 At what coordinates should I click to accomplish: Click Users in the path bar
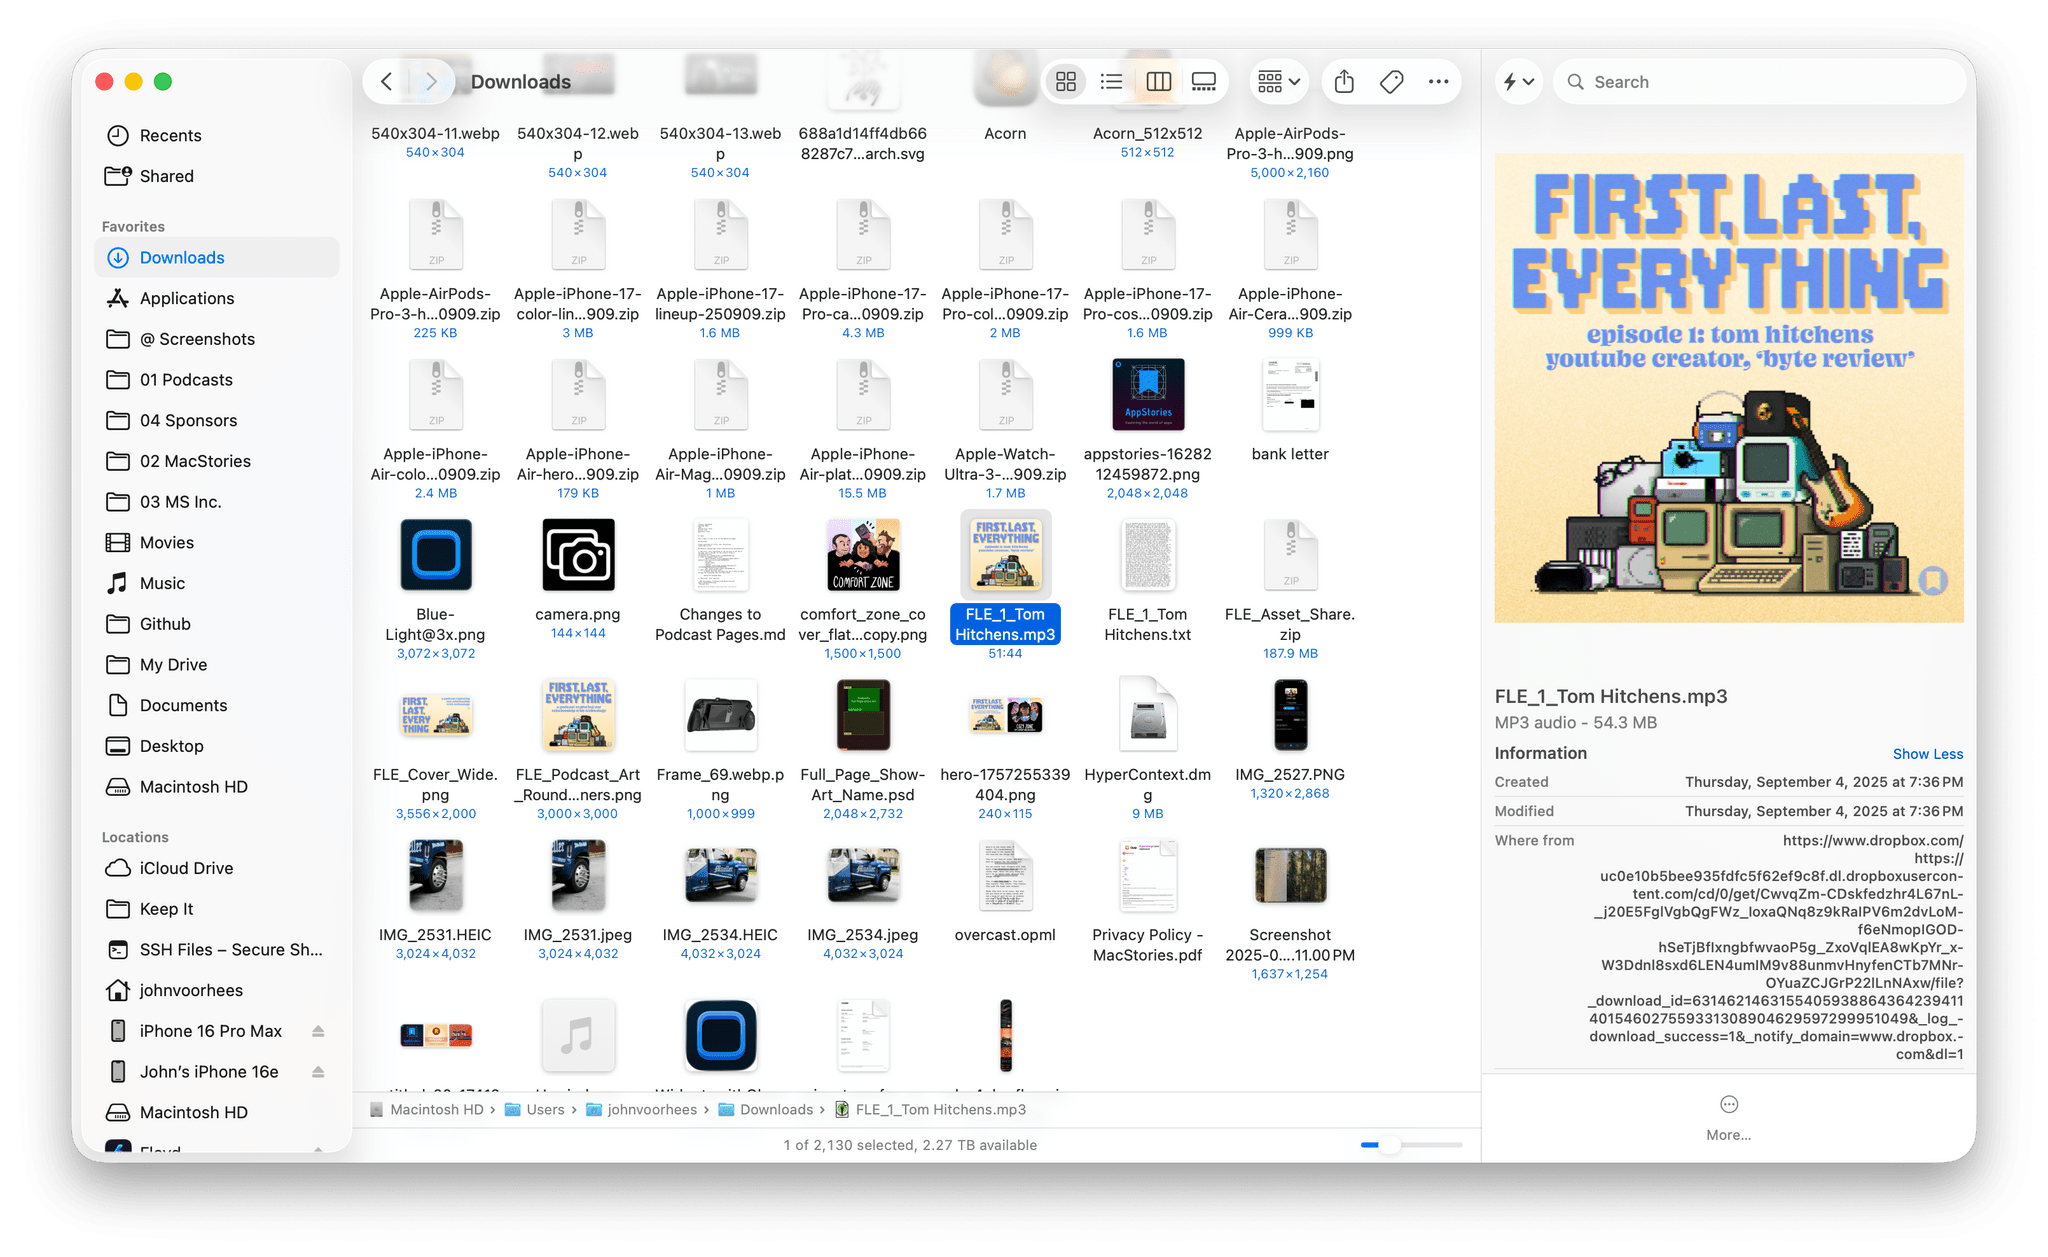click(535, 1109)
